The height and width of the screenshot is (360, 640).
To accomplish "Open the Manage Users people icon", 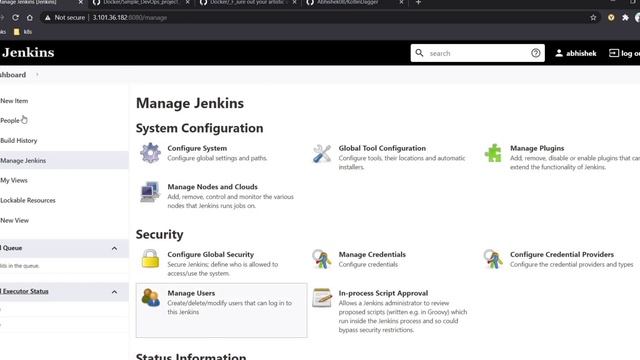I will (x=150, y=297).
